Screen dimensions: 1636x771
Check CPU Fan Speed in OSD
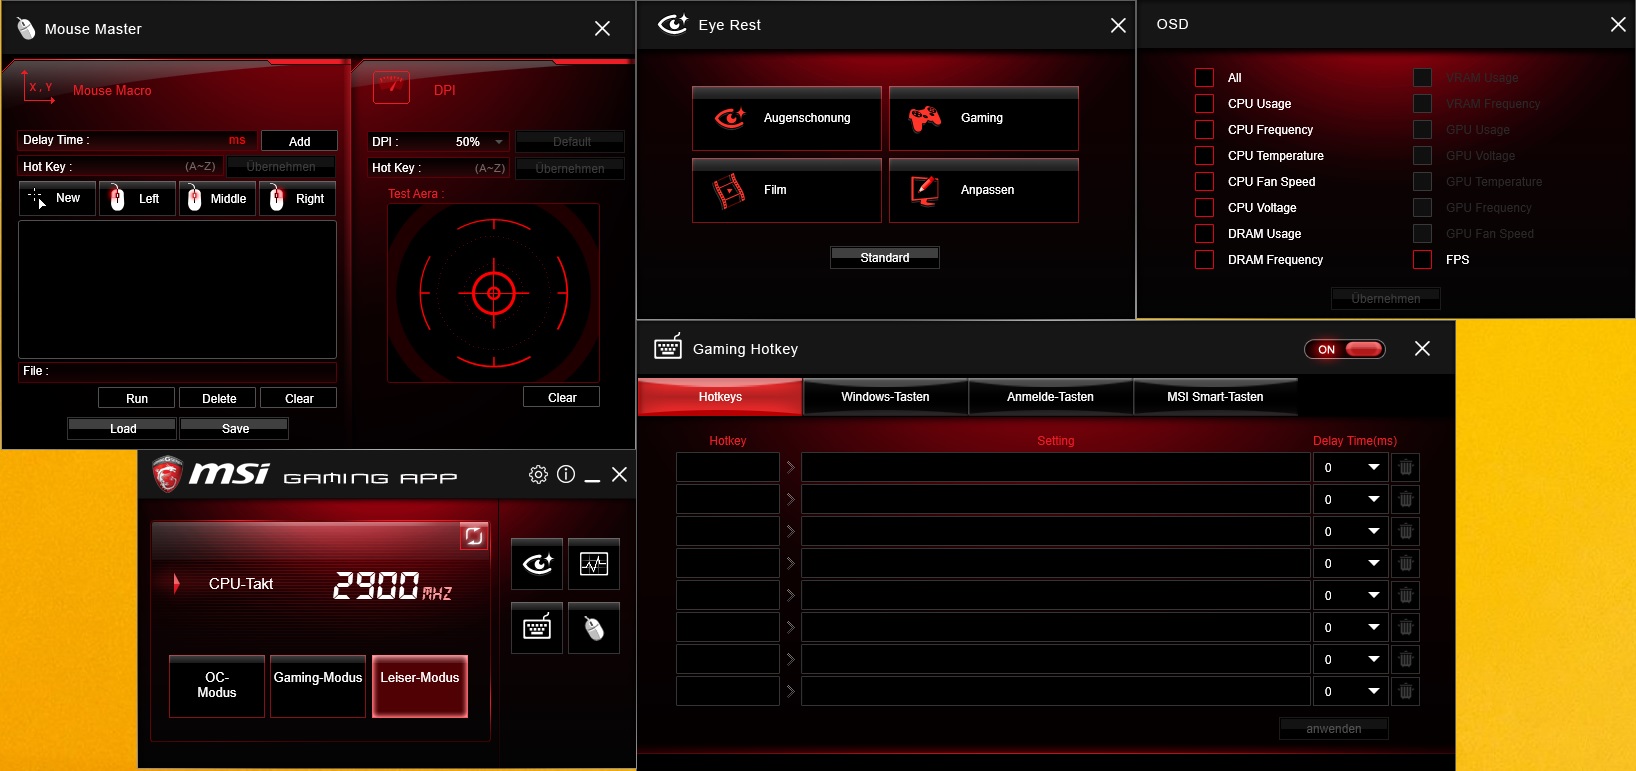pyautogui.click(x=1205, y=182)
